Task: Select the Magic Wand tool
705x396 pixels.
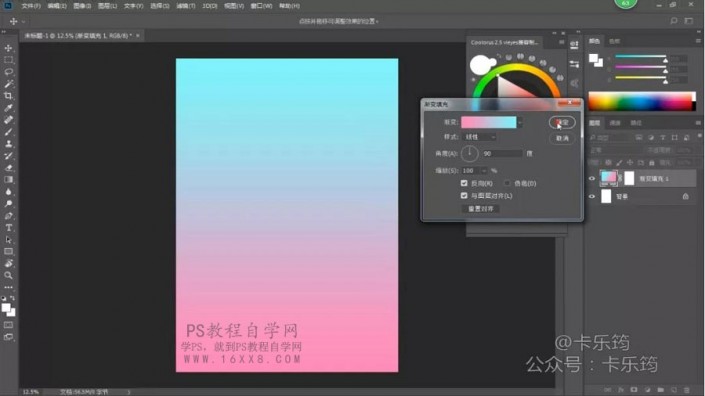Action: (x=9, y=84)
